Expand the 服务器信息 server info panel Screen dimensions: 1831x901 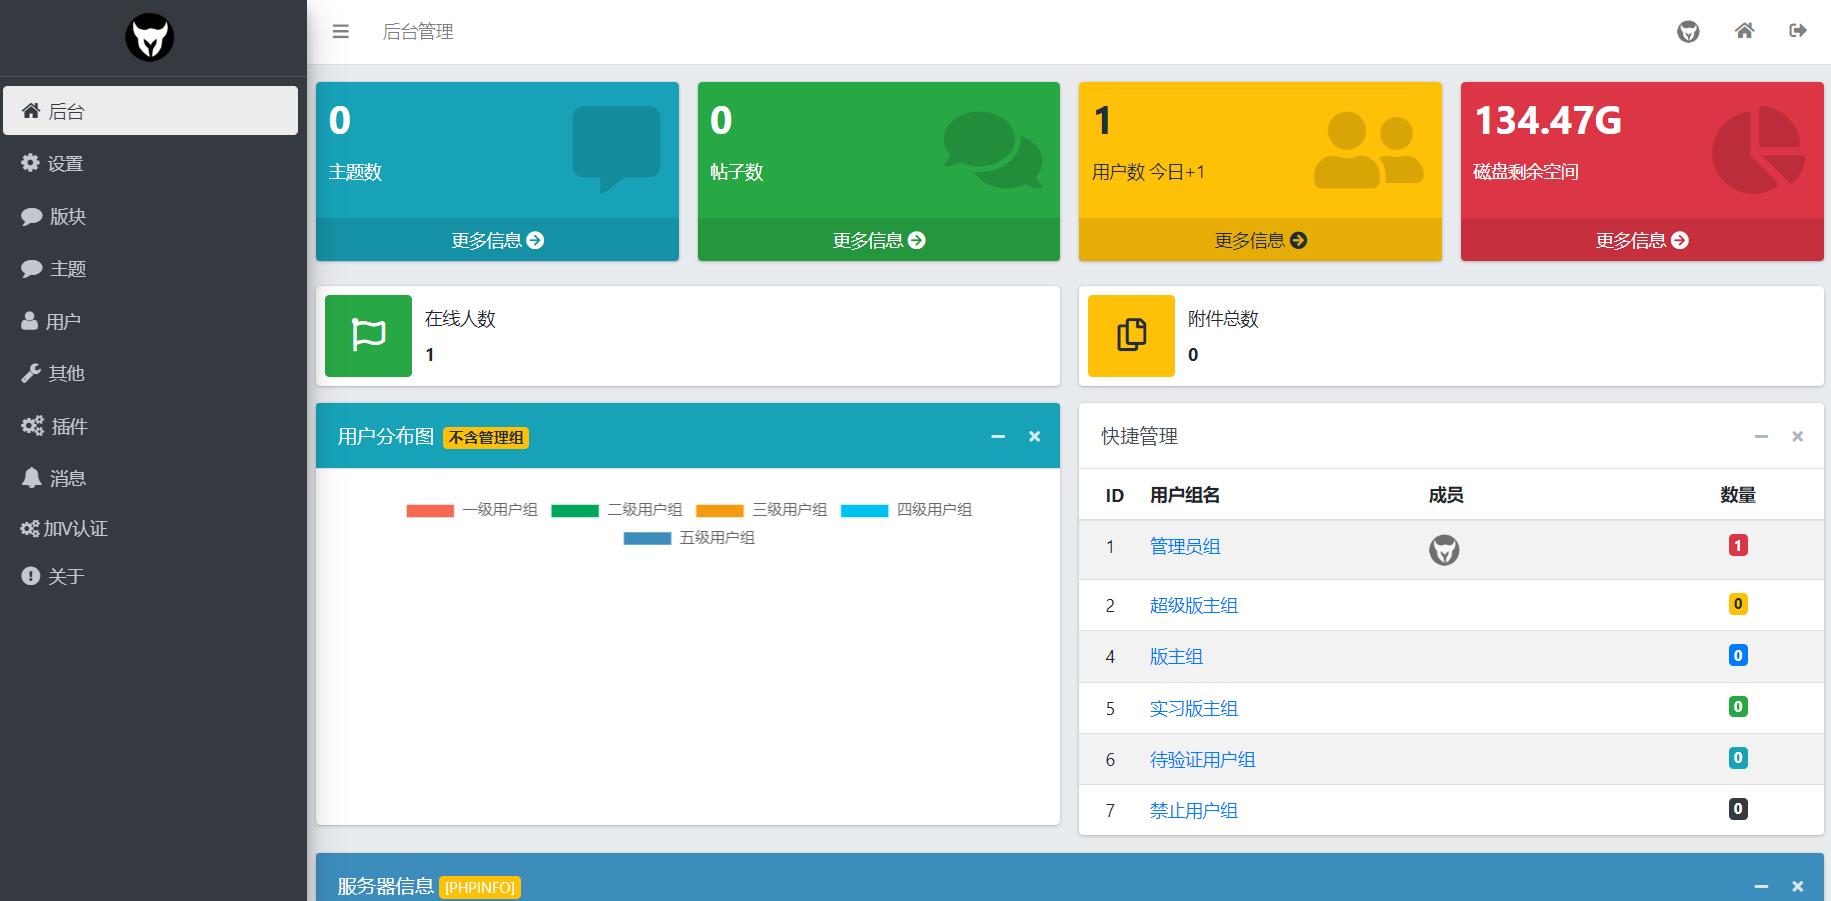1759,886
